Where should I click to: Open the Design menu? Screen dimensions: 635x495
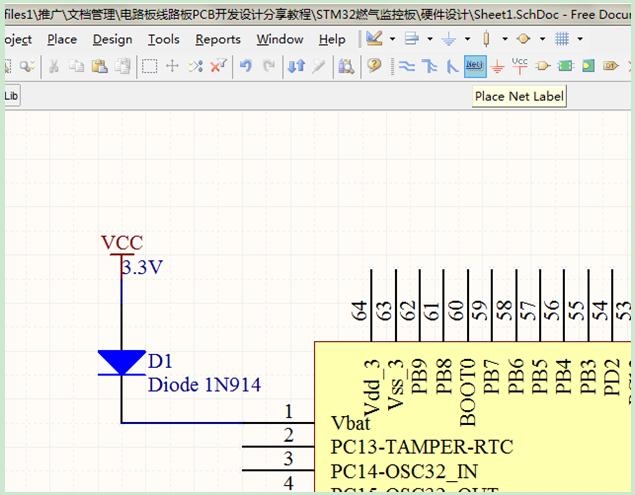coord(112,39)
